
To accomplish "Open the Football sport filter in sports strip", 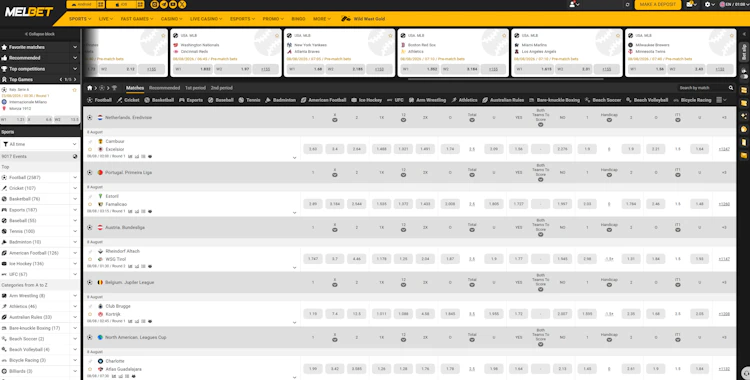I will point(99,100).
